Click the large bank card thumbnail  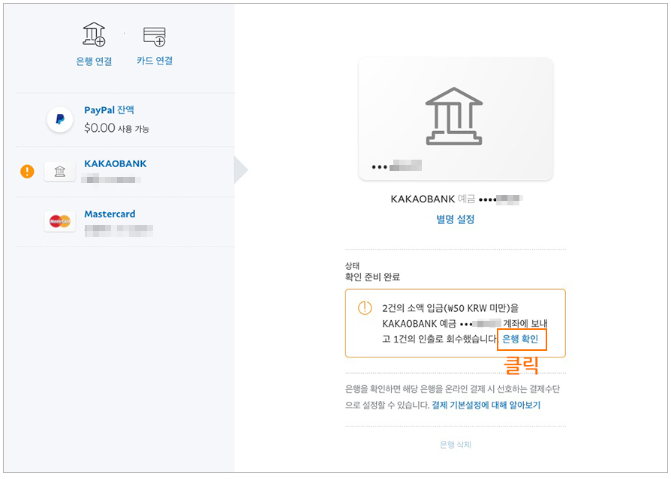coord(456,119)
